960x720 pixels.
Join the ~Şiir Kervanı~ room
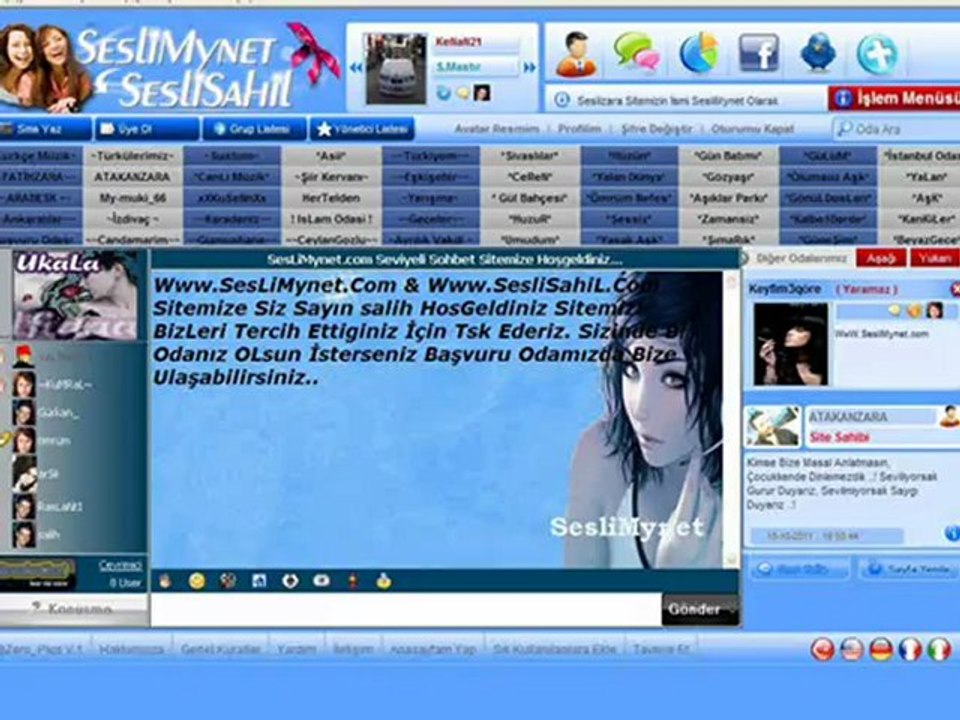pos(331,177)
